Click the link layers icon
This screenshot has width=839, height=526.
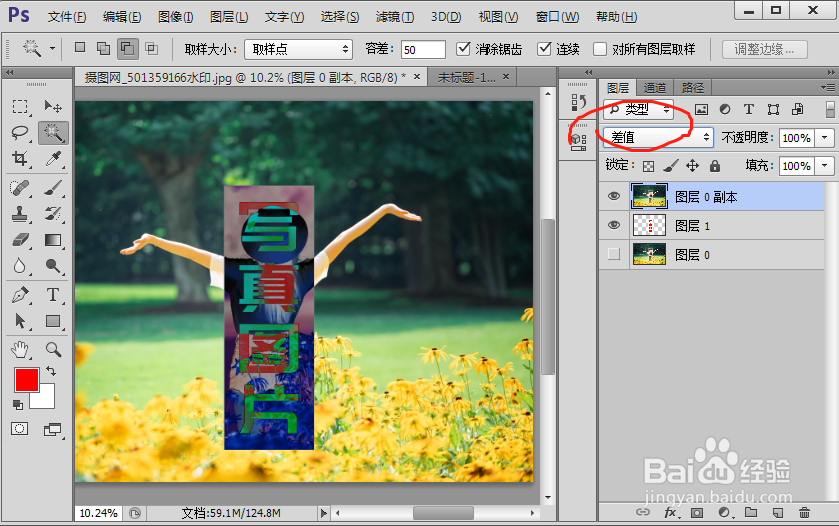tap(643, 512)
